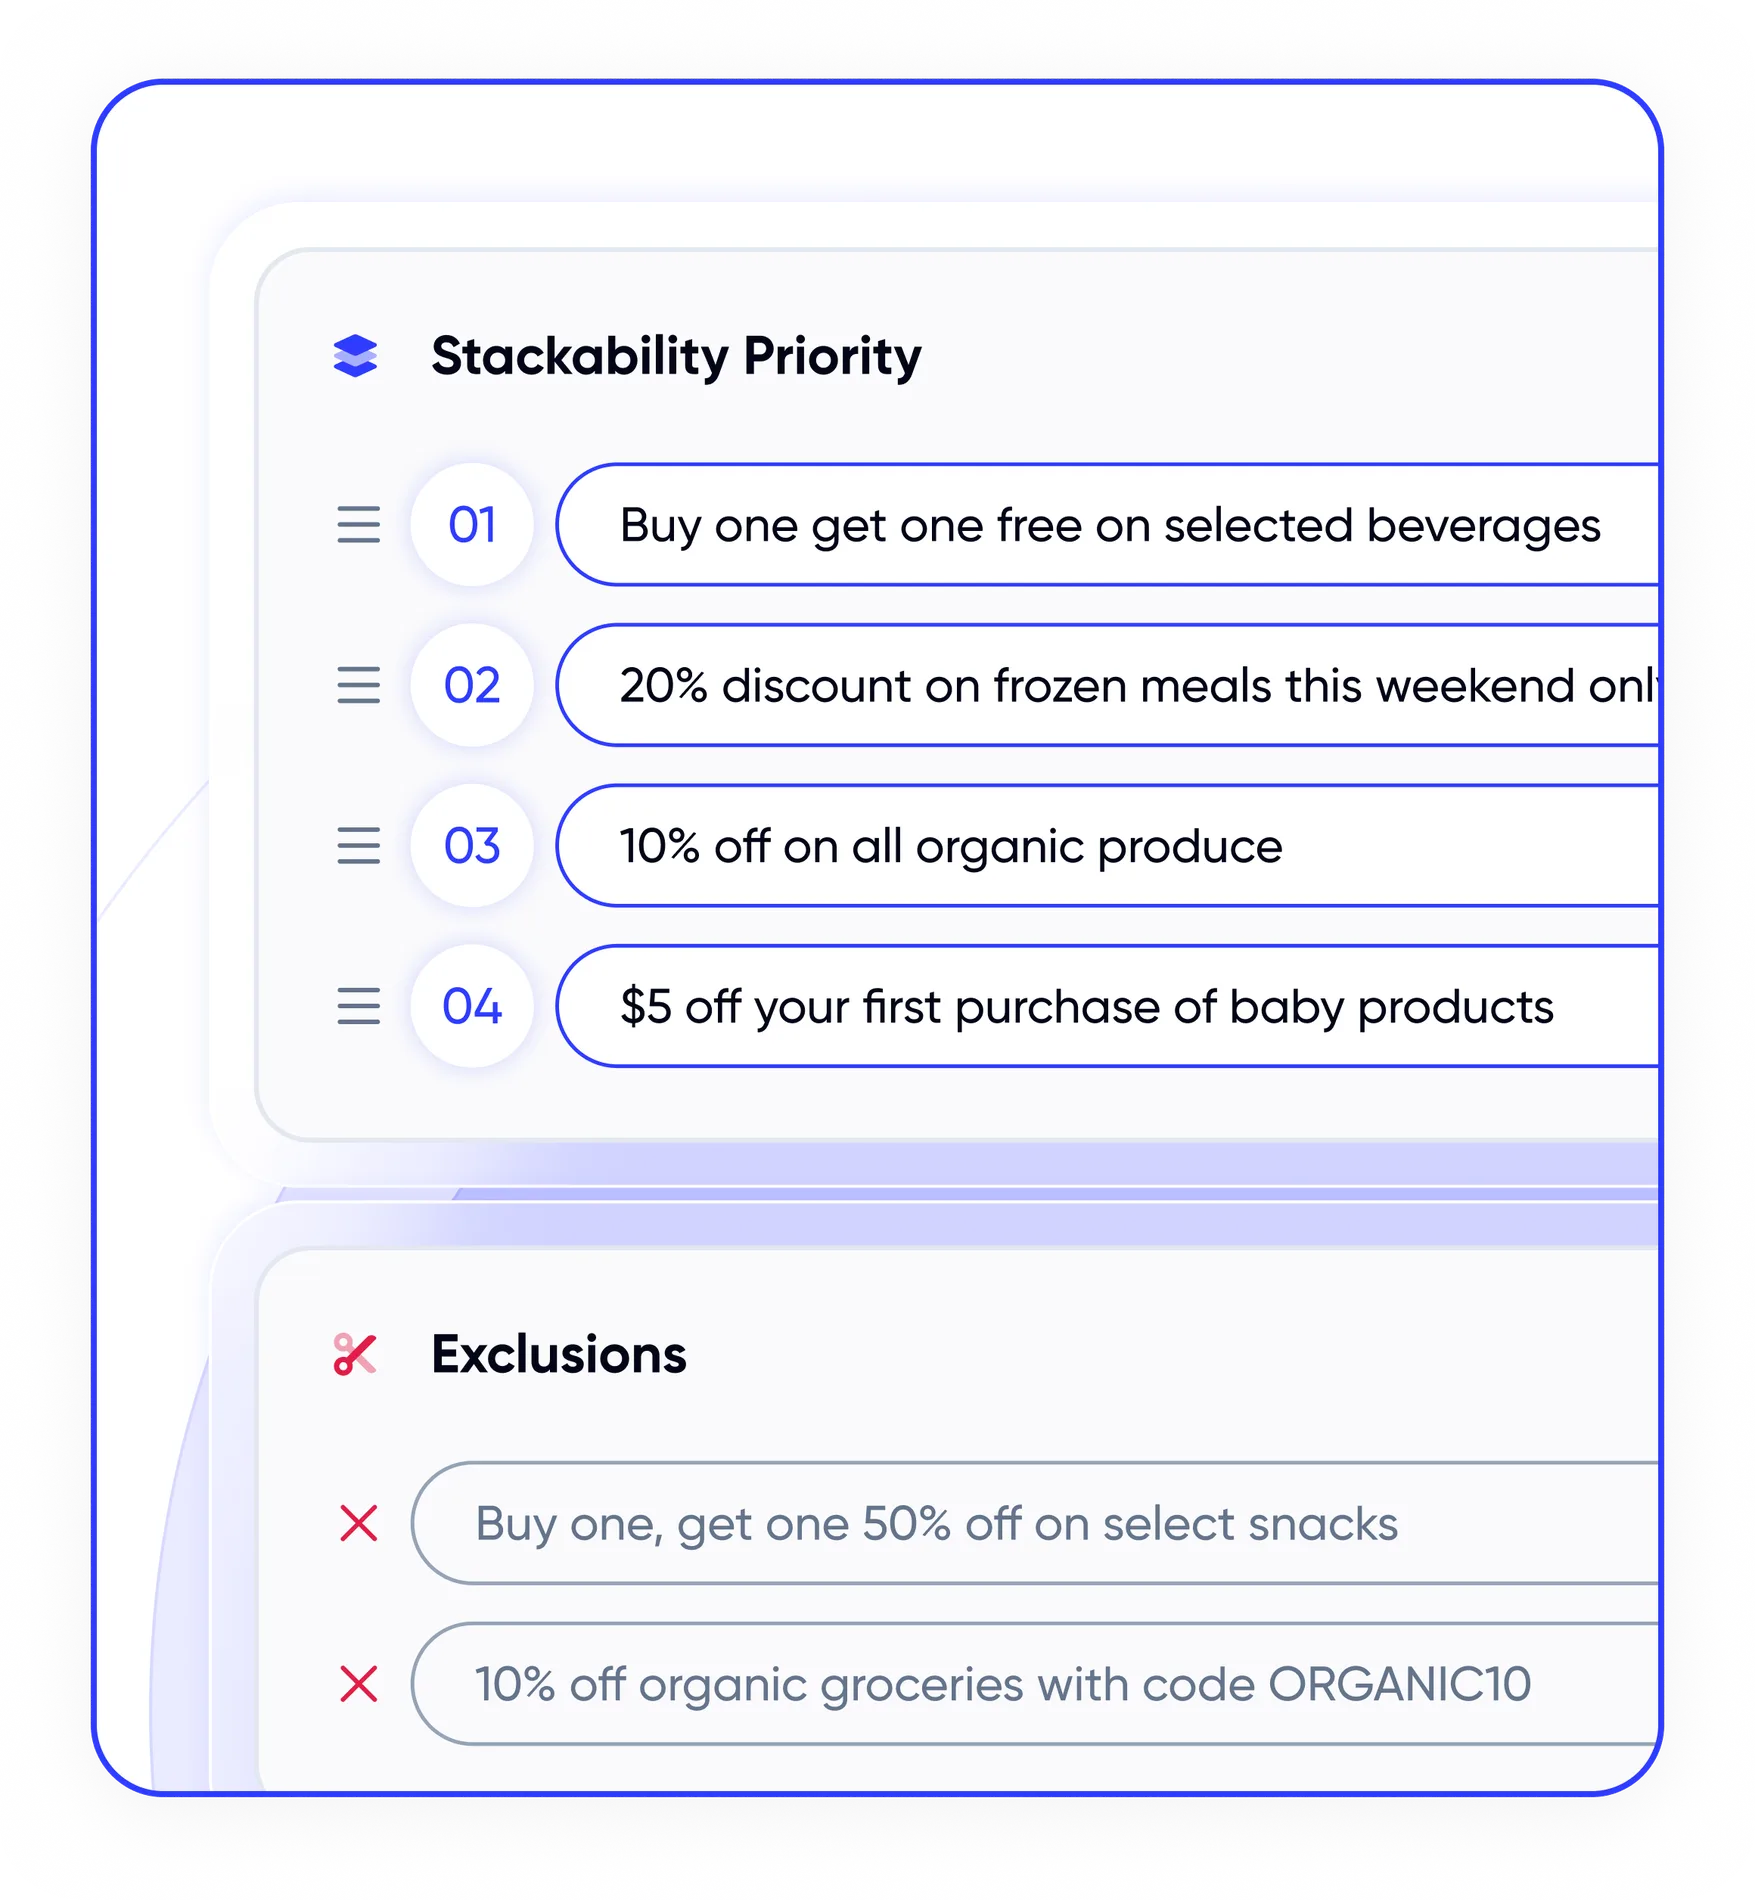
Task: Click drag handle for frozen meals discount
Action: (x=358, y=686)
